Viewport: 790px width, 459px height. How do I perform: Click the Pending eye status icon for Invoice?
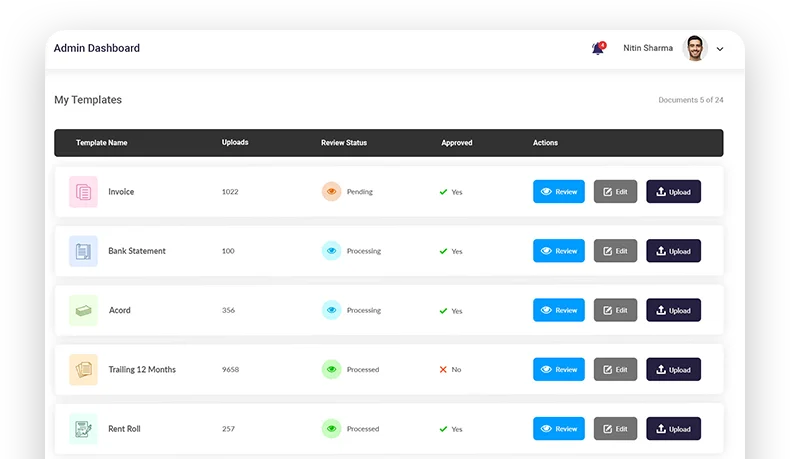click(x=331, y=192)
